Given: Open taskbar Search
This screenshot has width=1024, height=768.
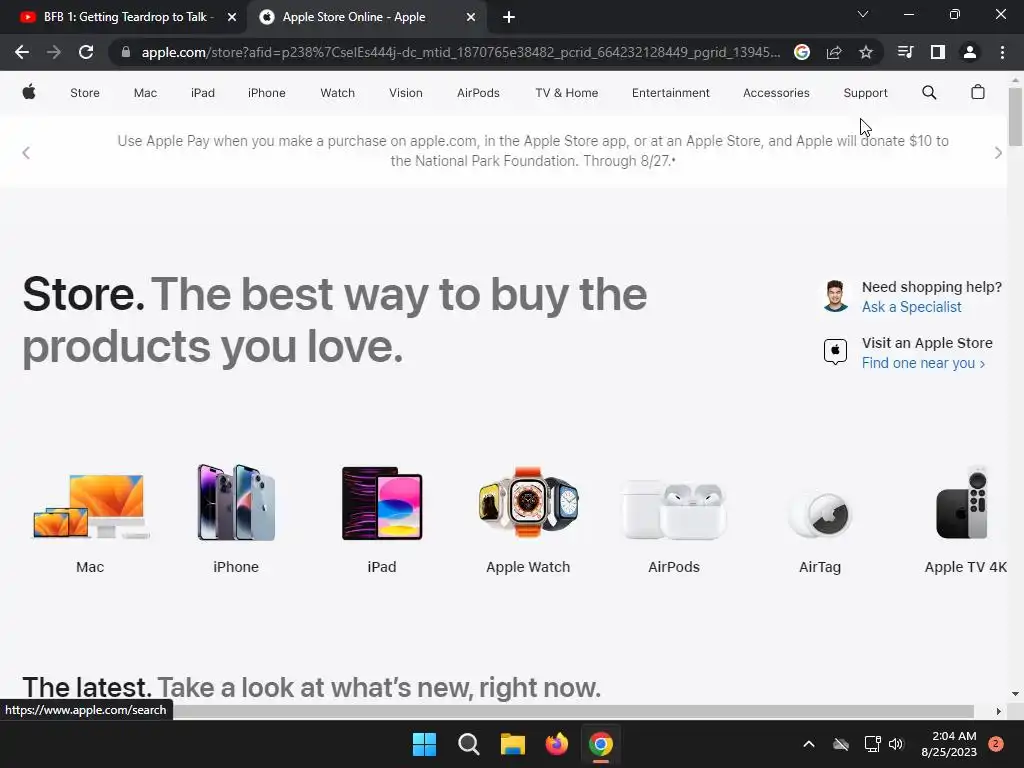Looking at the screenshot, I should pos(468,744).
